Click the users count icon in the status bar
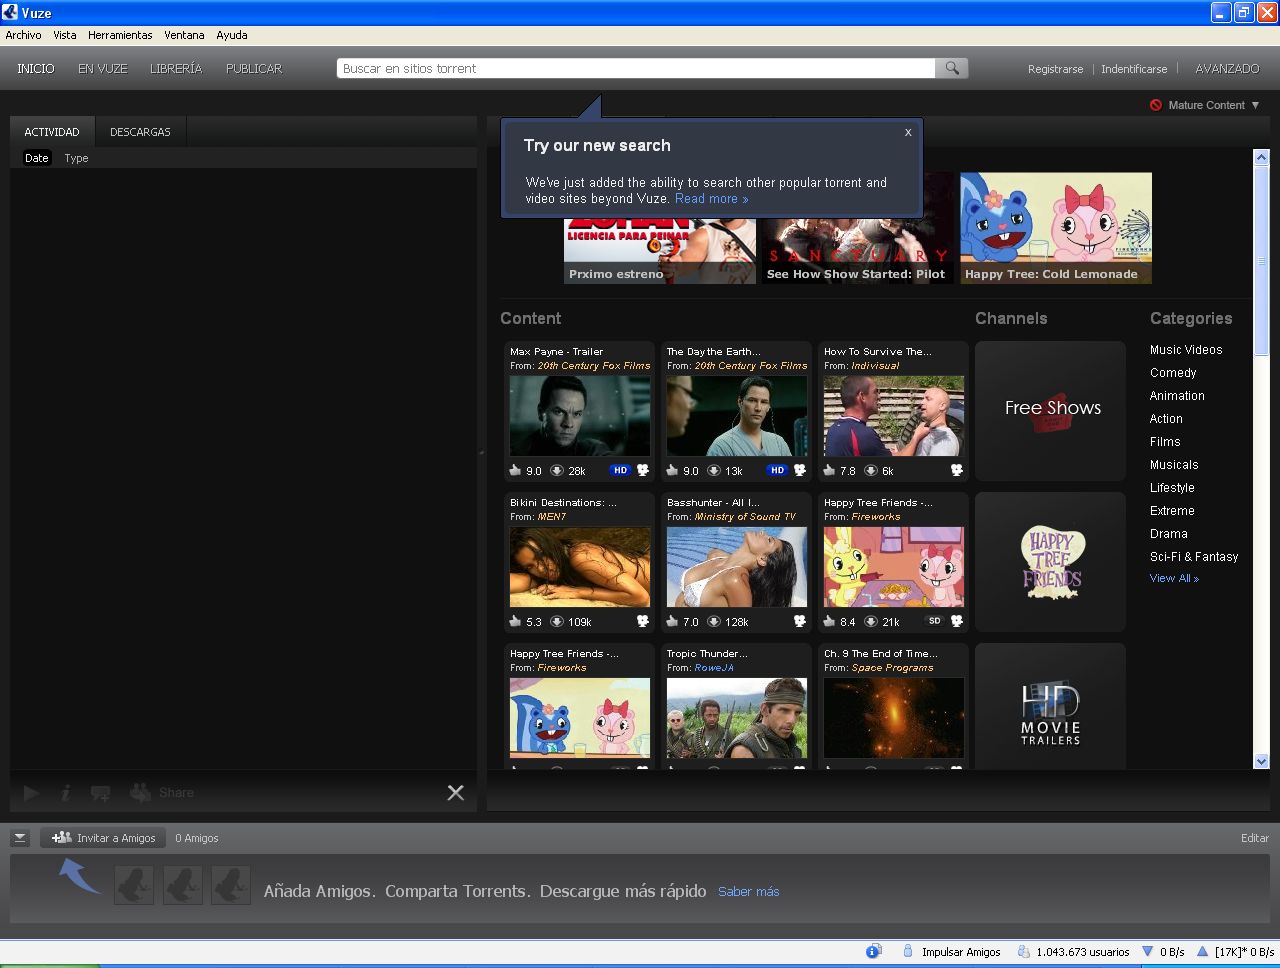 [1023, 952]
